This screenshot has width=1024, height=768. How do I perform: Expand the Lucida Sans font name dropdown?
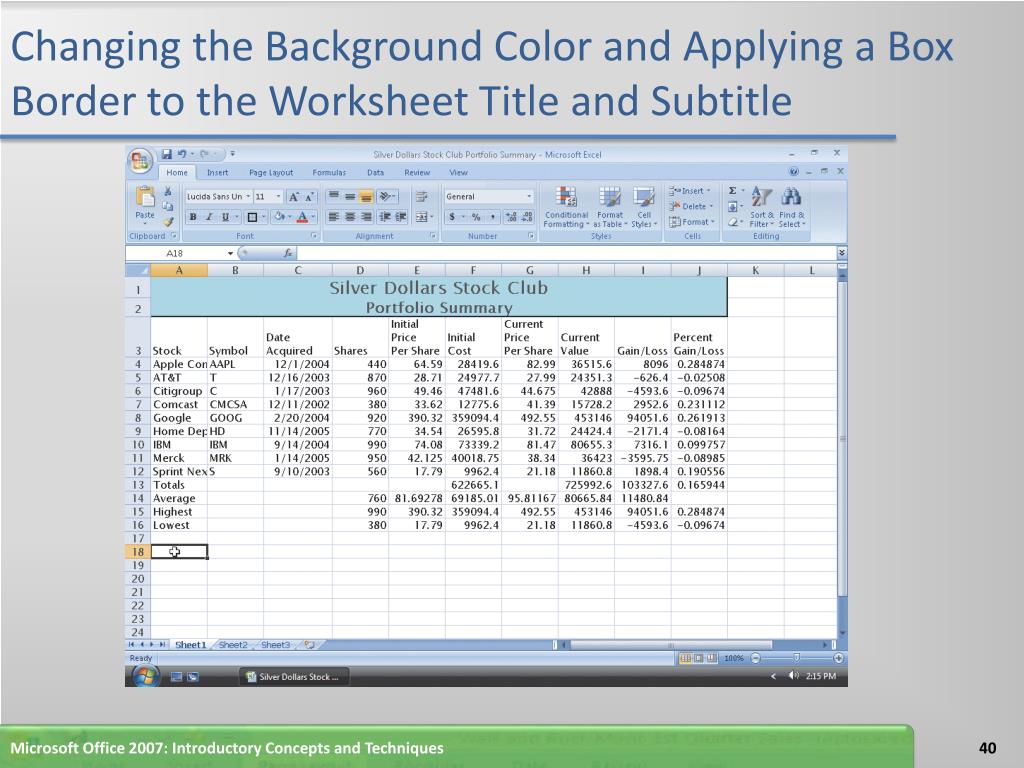[248, 196]
